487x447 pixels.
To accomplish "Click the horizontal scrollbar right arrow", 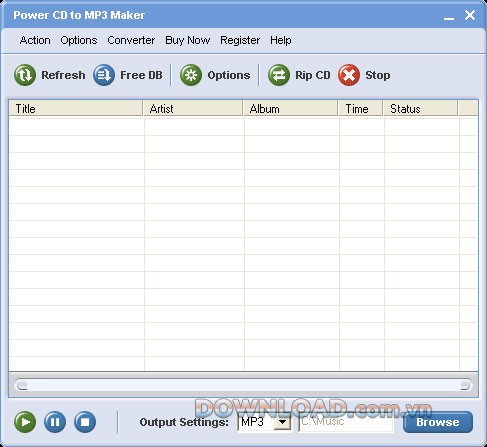I will [x=465, y=385].
